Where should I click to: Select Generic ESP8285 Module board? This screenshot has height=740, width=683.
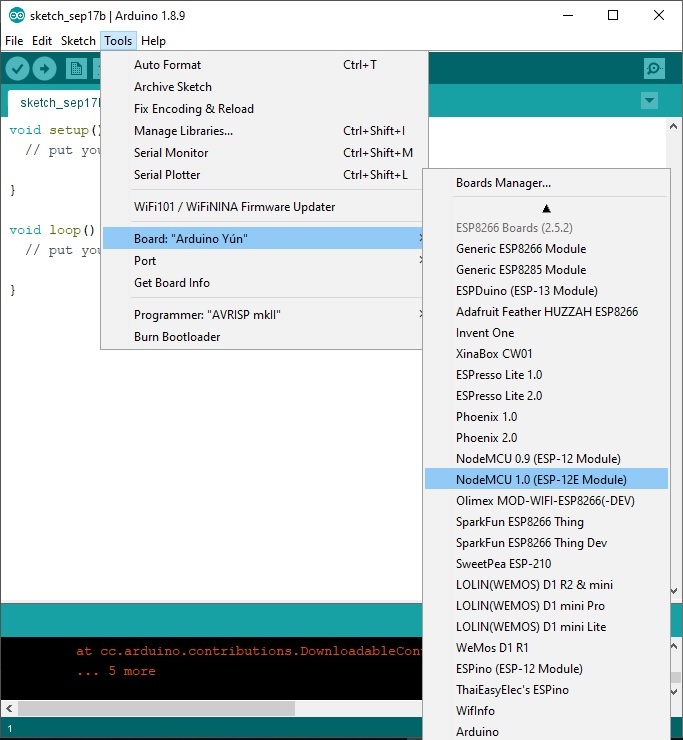[546, 269]
